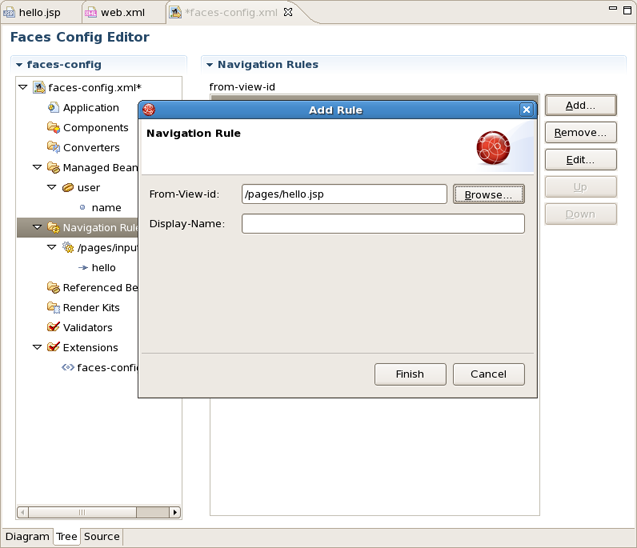Switch to the hello.jsp editor tab
This screenshot has height=548, width=637.
click(x=39, y=13)
